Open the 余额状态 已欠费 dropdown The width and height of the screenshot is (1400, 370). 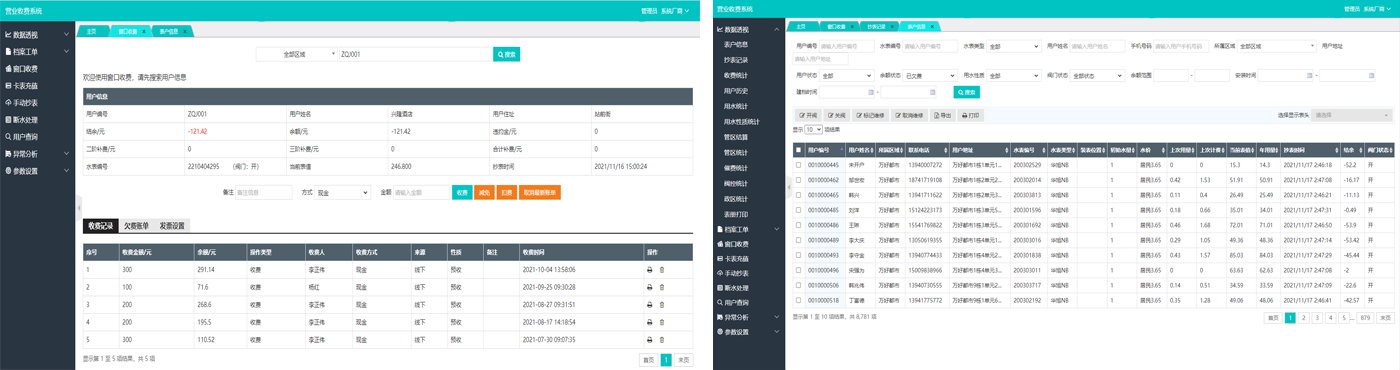coord(929,75)
